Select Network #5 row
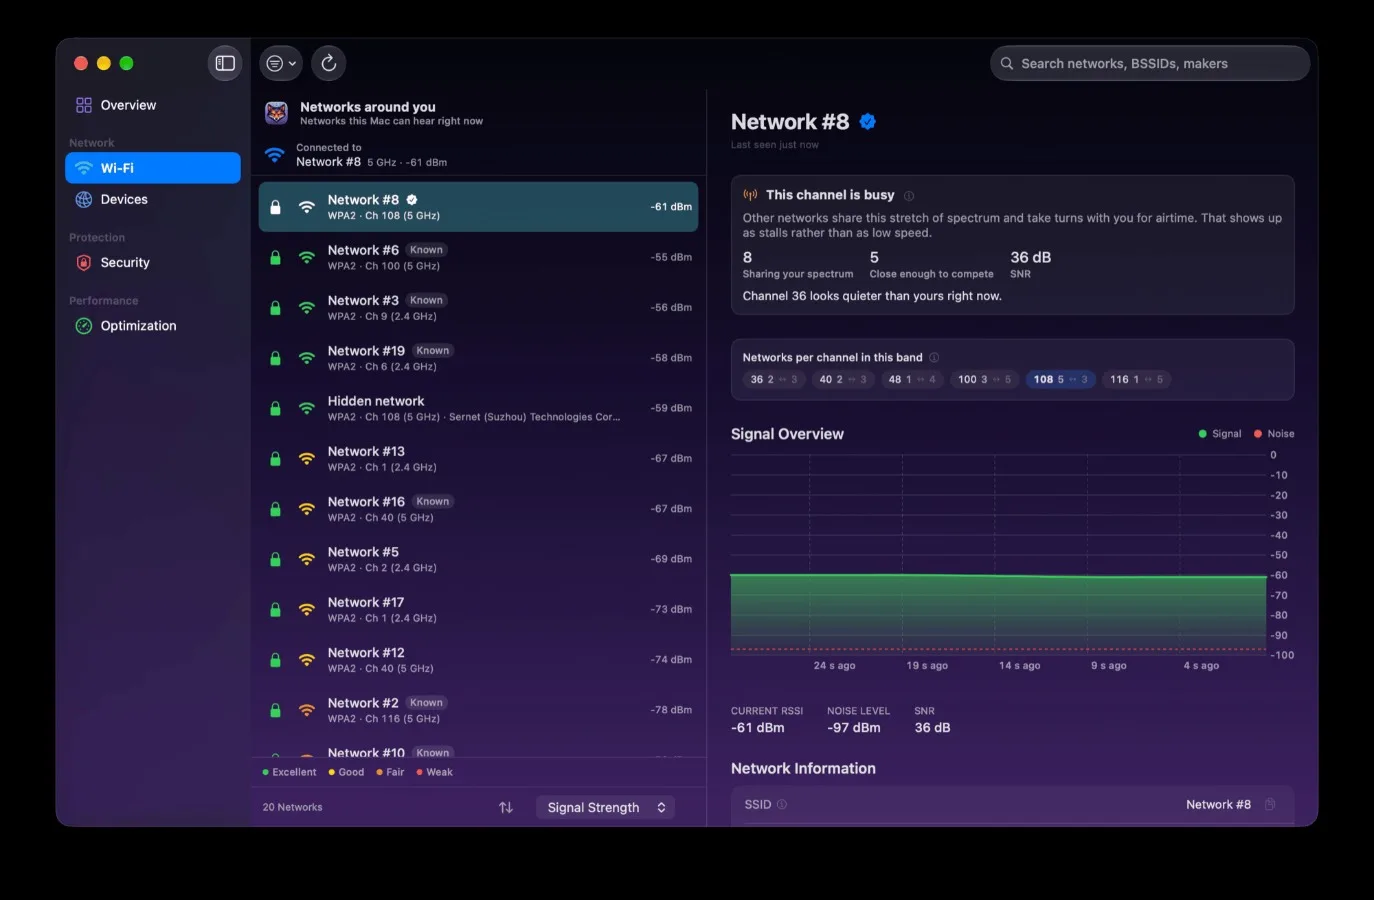Image resolution: width=1374 pixels, height=900 pixels. pos(478,559)
